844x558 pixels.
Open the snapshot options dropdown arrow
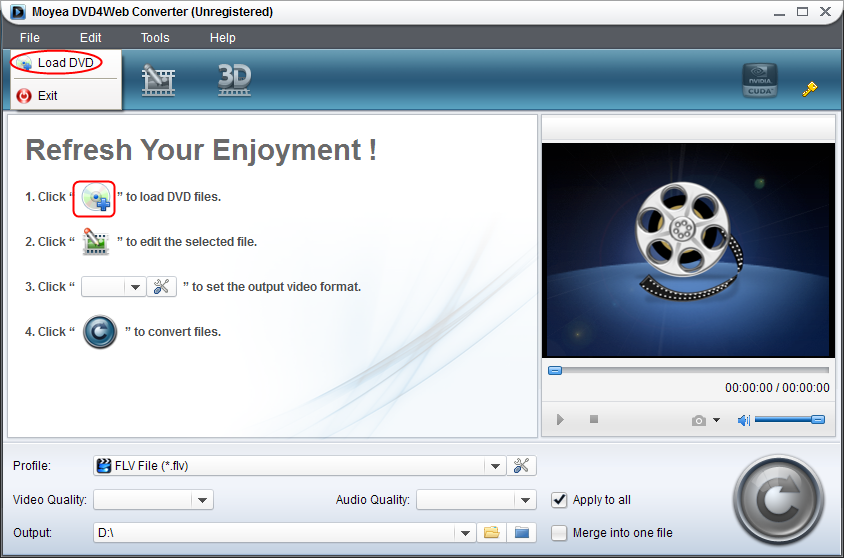[x=716, y=420]
